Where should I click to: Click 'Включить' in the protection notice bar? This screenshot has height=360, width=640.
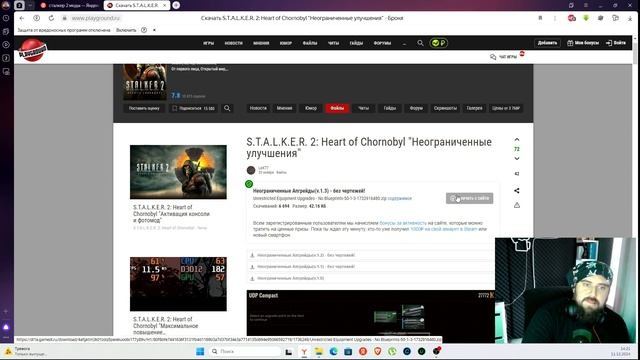coord(126,30)
